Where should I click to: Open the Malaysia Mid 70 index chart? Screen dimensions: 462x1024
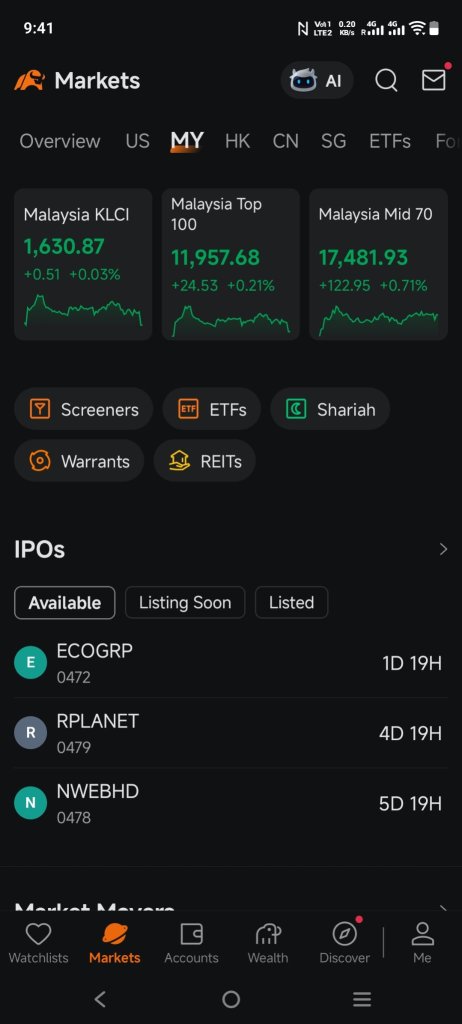(x=378, y=320)
